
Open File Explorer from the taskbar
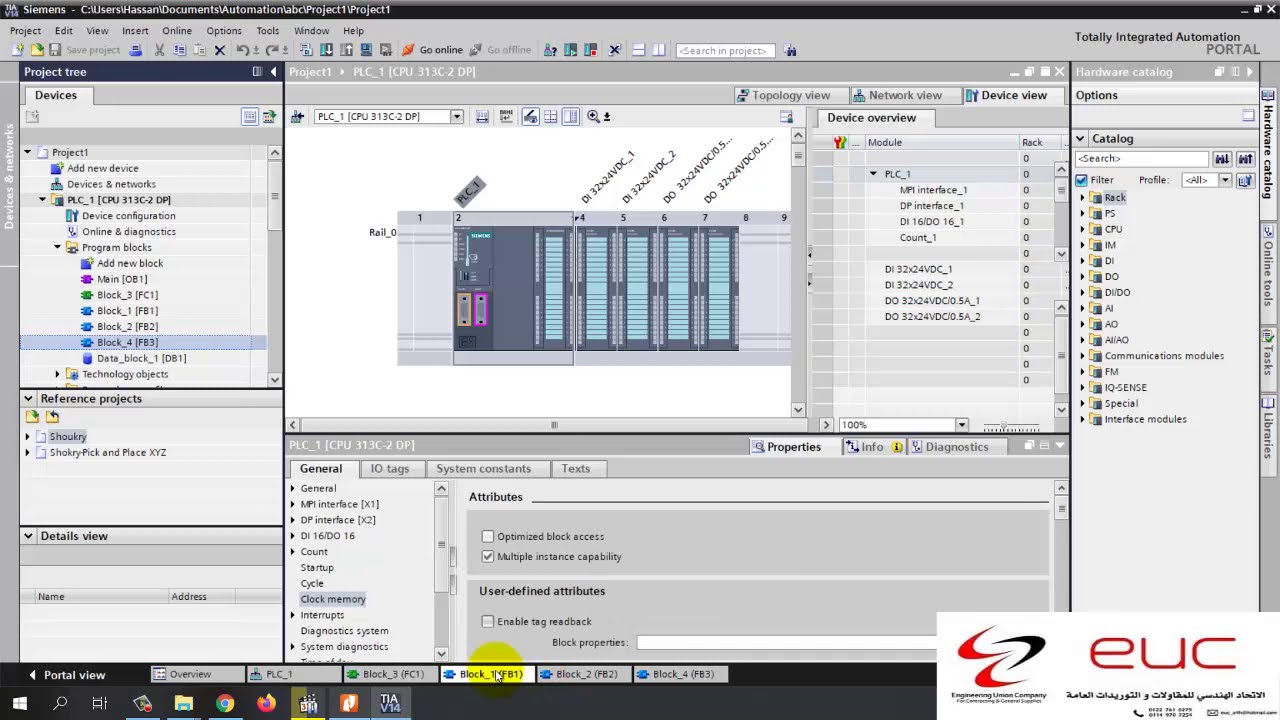click(x=183, y=703)
